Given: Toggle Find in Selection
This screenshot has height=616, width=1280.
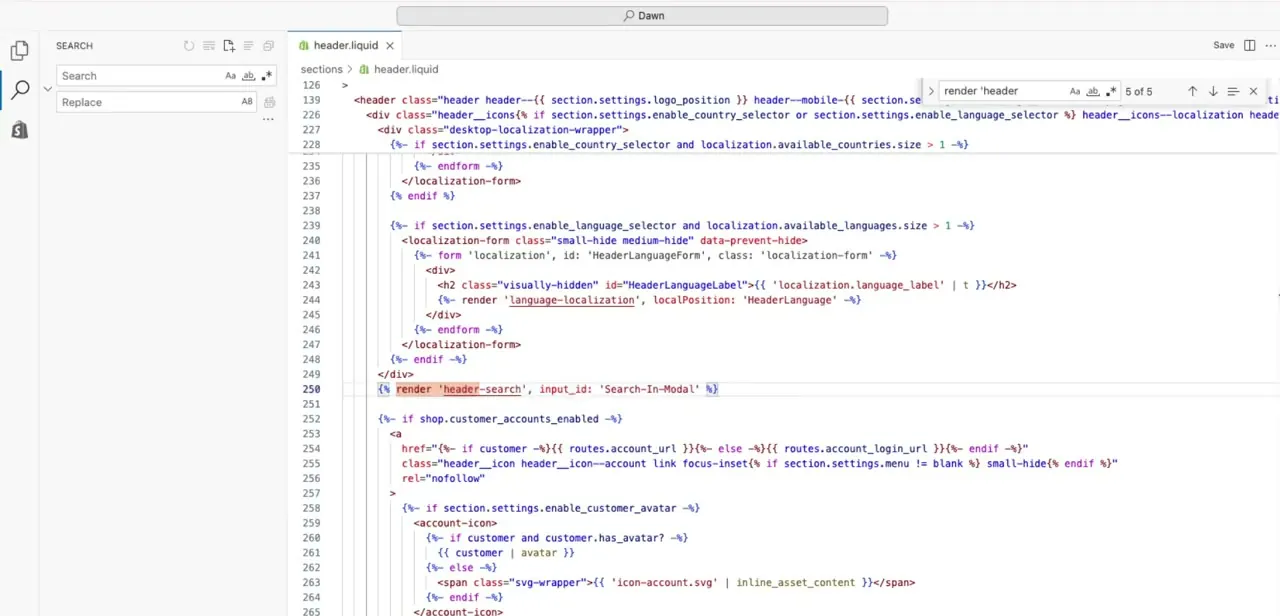Looking at the screenshot, I should tap(1233, 91).
